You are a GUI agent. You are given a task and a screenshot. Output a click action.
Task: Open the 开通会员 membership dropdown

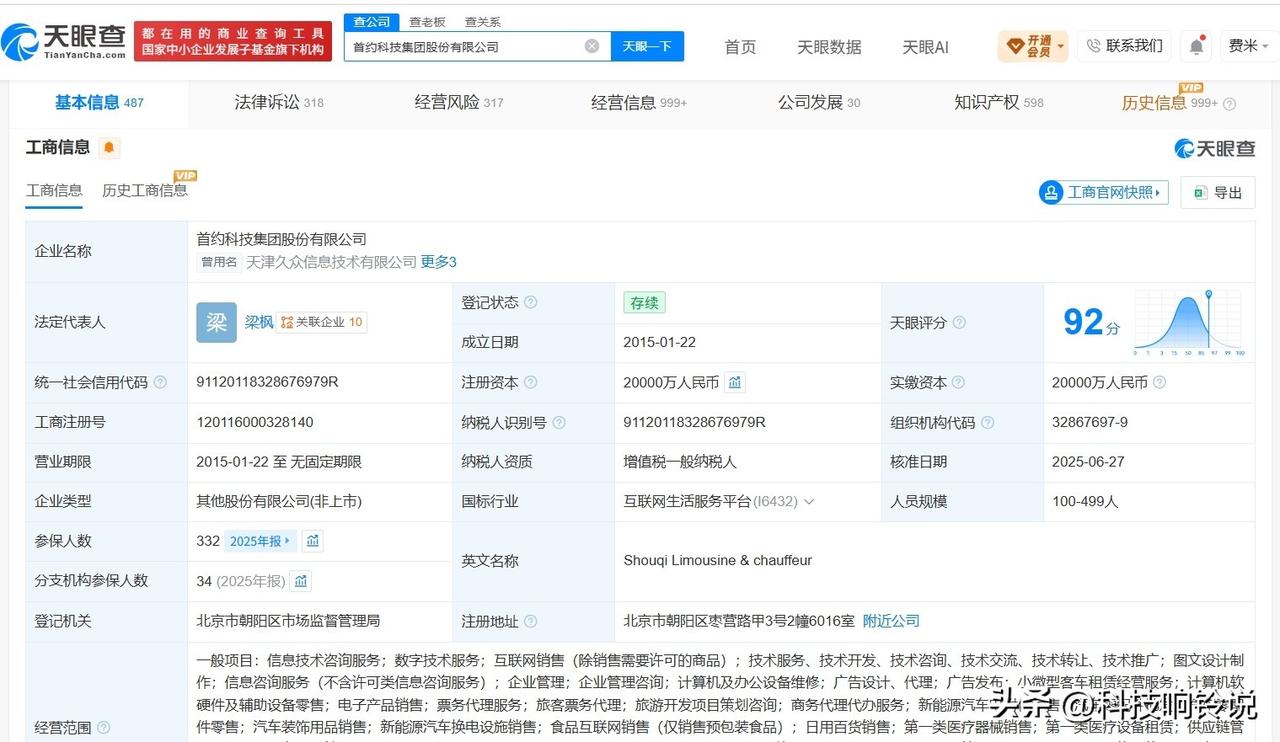[1033, 46]
